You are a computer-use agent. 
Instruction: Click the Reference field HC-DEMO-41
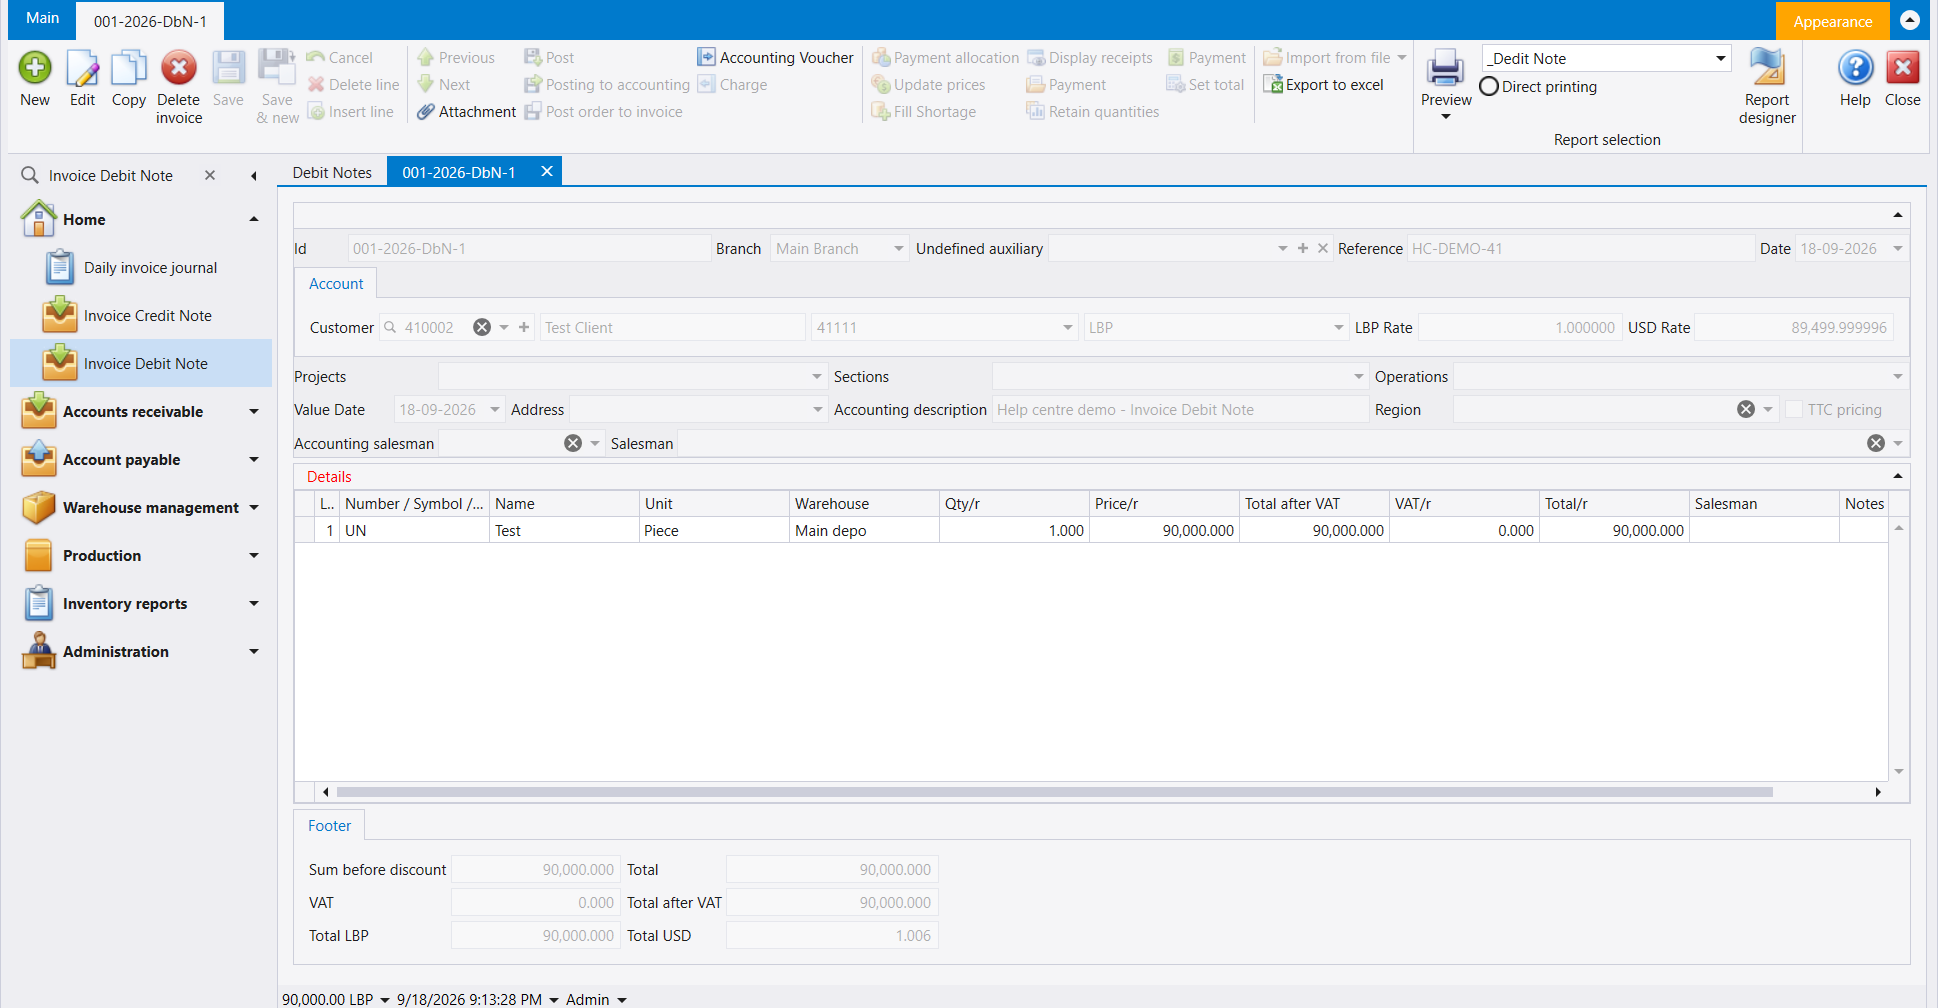pos(1580,249)
